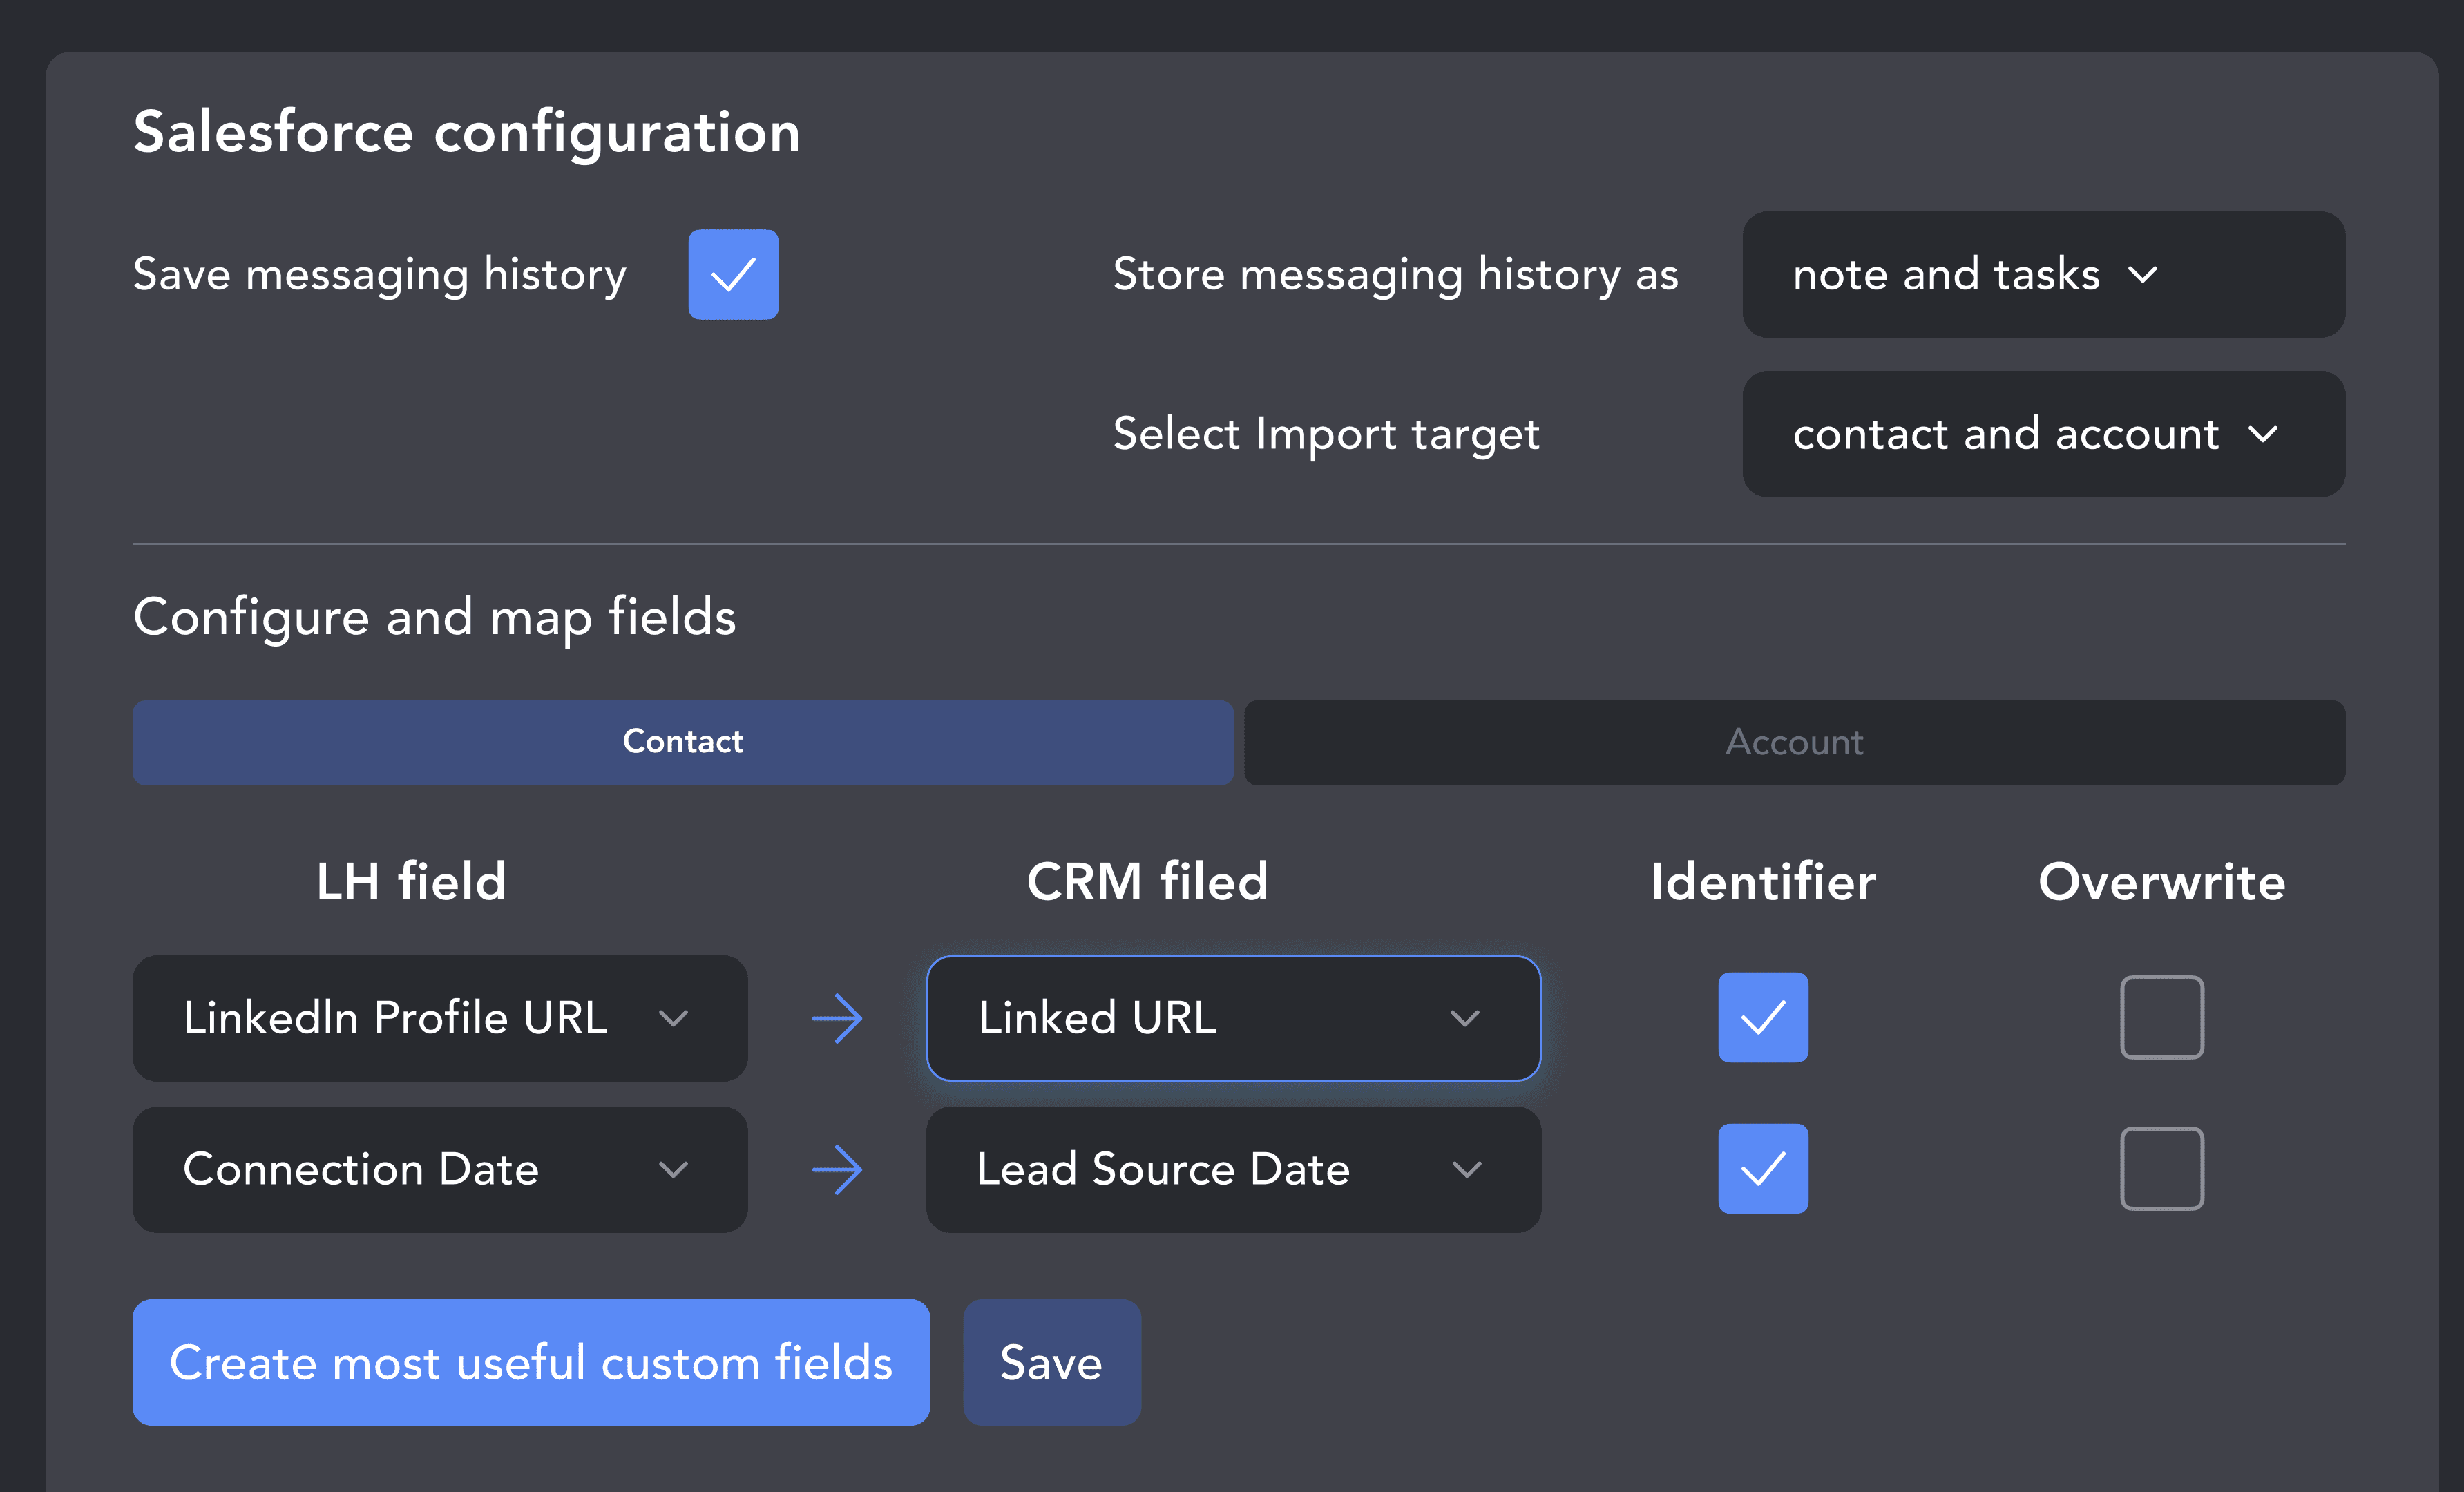Click the Save button
The height and width of the screenshot is (1492, 2464).
pyautogui.click(x=1051, y=1362)
